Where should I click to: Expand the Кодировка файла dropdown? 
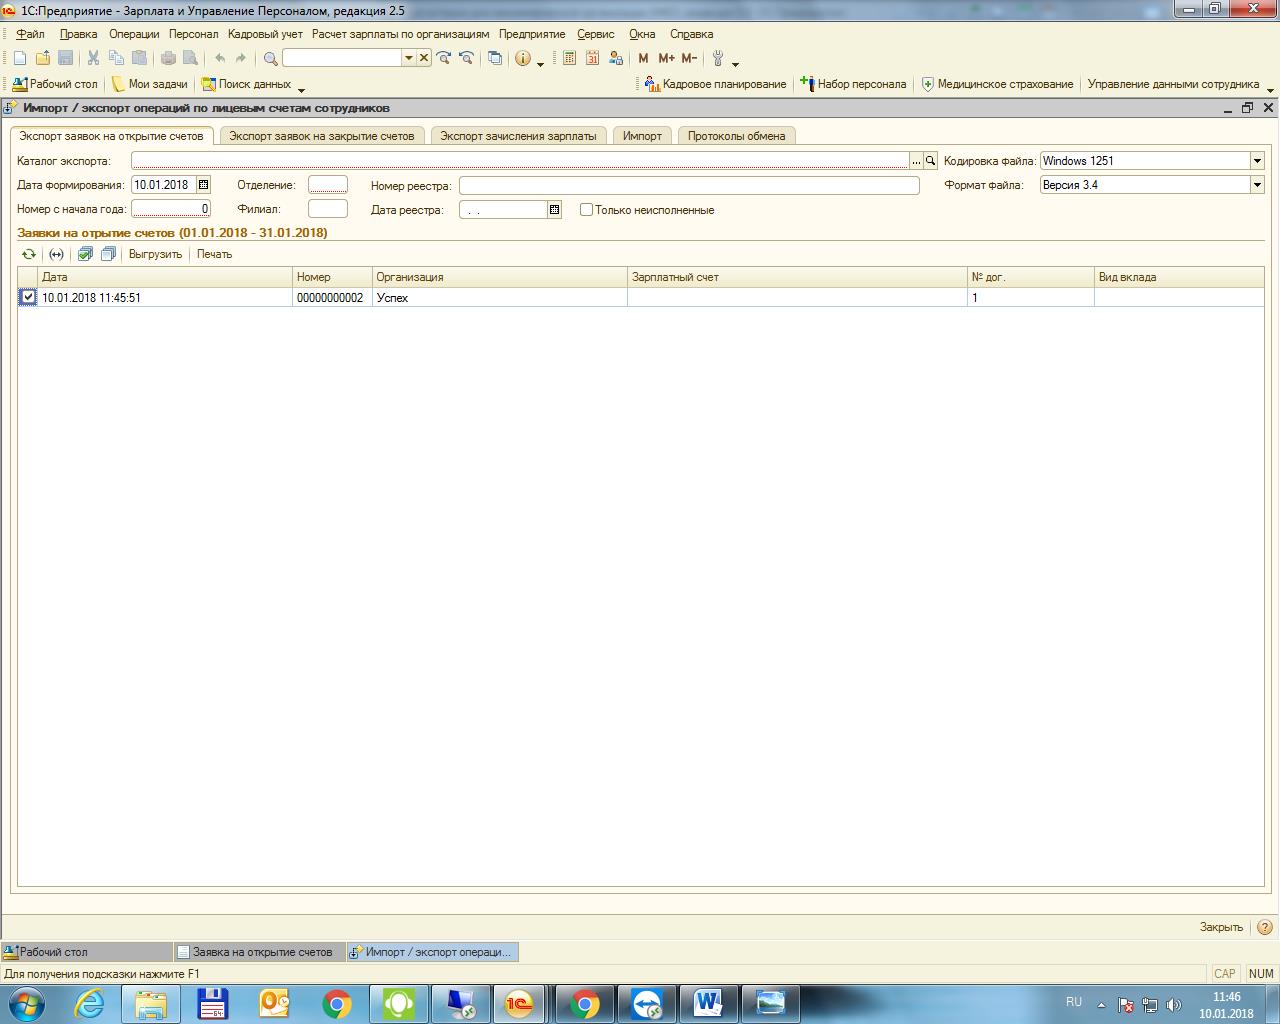(x=1257, y=160)
